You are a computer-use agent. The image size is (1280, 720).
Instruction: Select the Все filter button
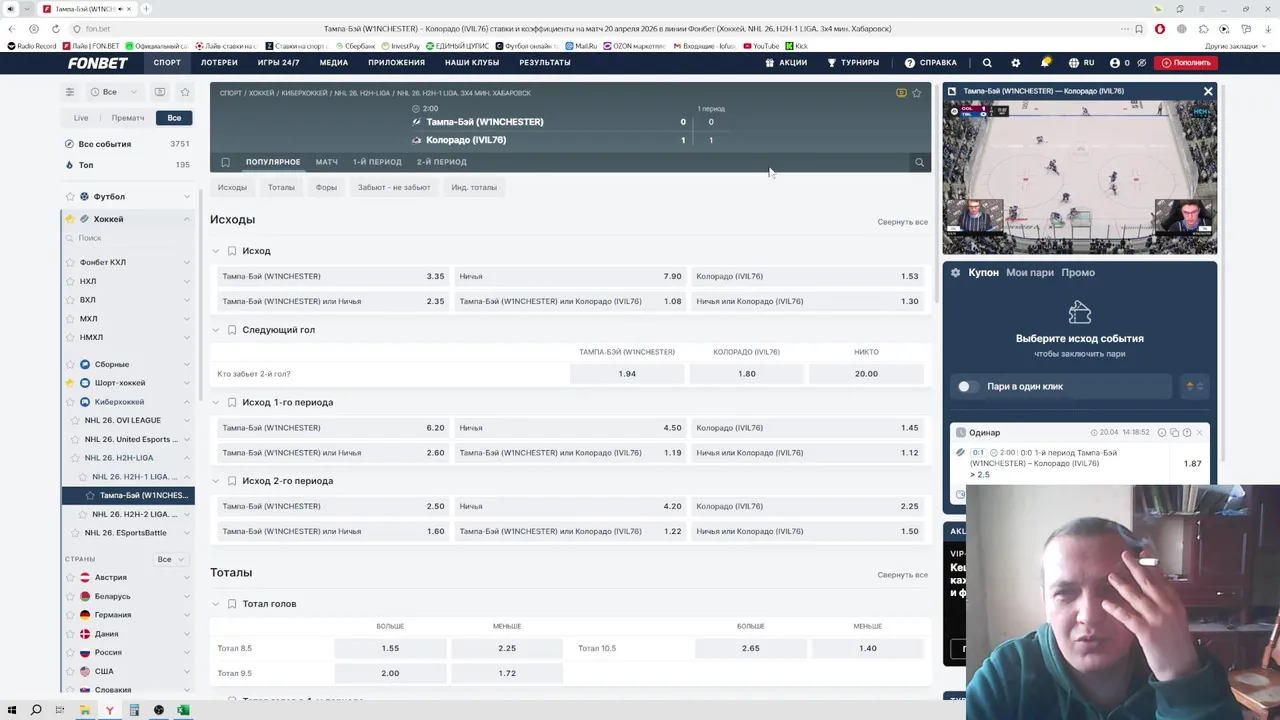point(174,118)
